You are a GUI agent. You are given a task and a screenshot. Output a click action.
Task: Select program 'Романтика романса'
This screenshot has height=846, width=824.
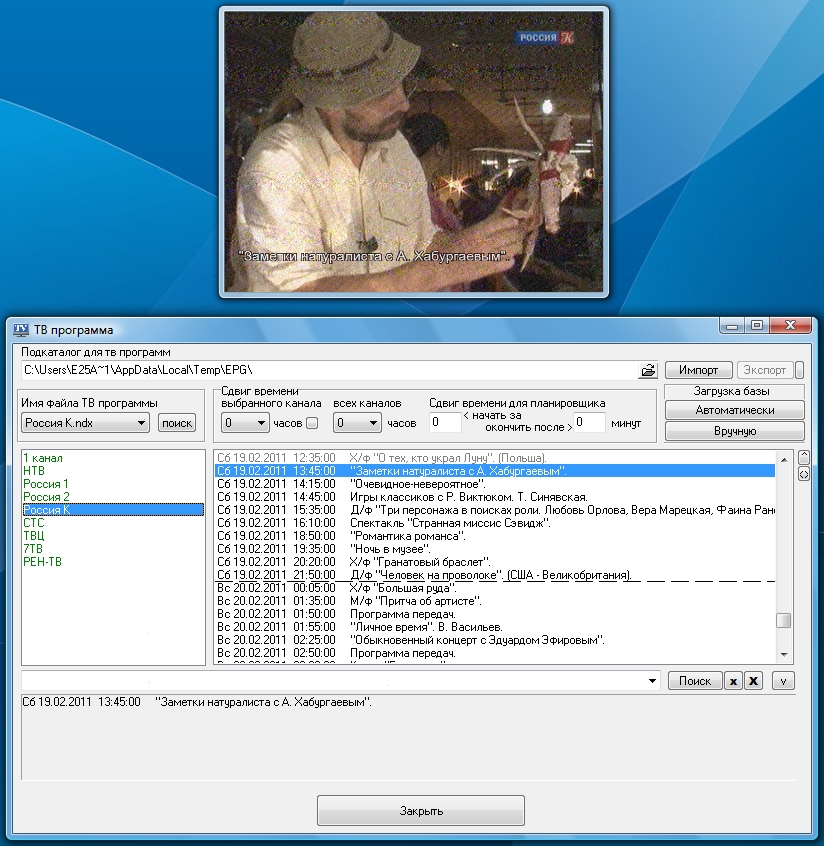click(x=495, y=536)
